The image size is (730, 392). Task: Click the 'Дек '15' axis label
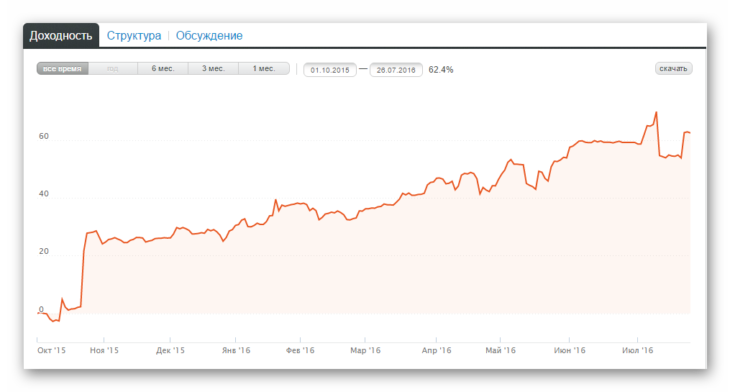click(170, 350)
